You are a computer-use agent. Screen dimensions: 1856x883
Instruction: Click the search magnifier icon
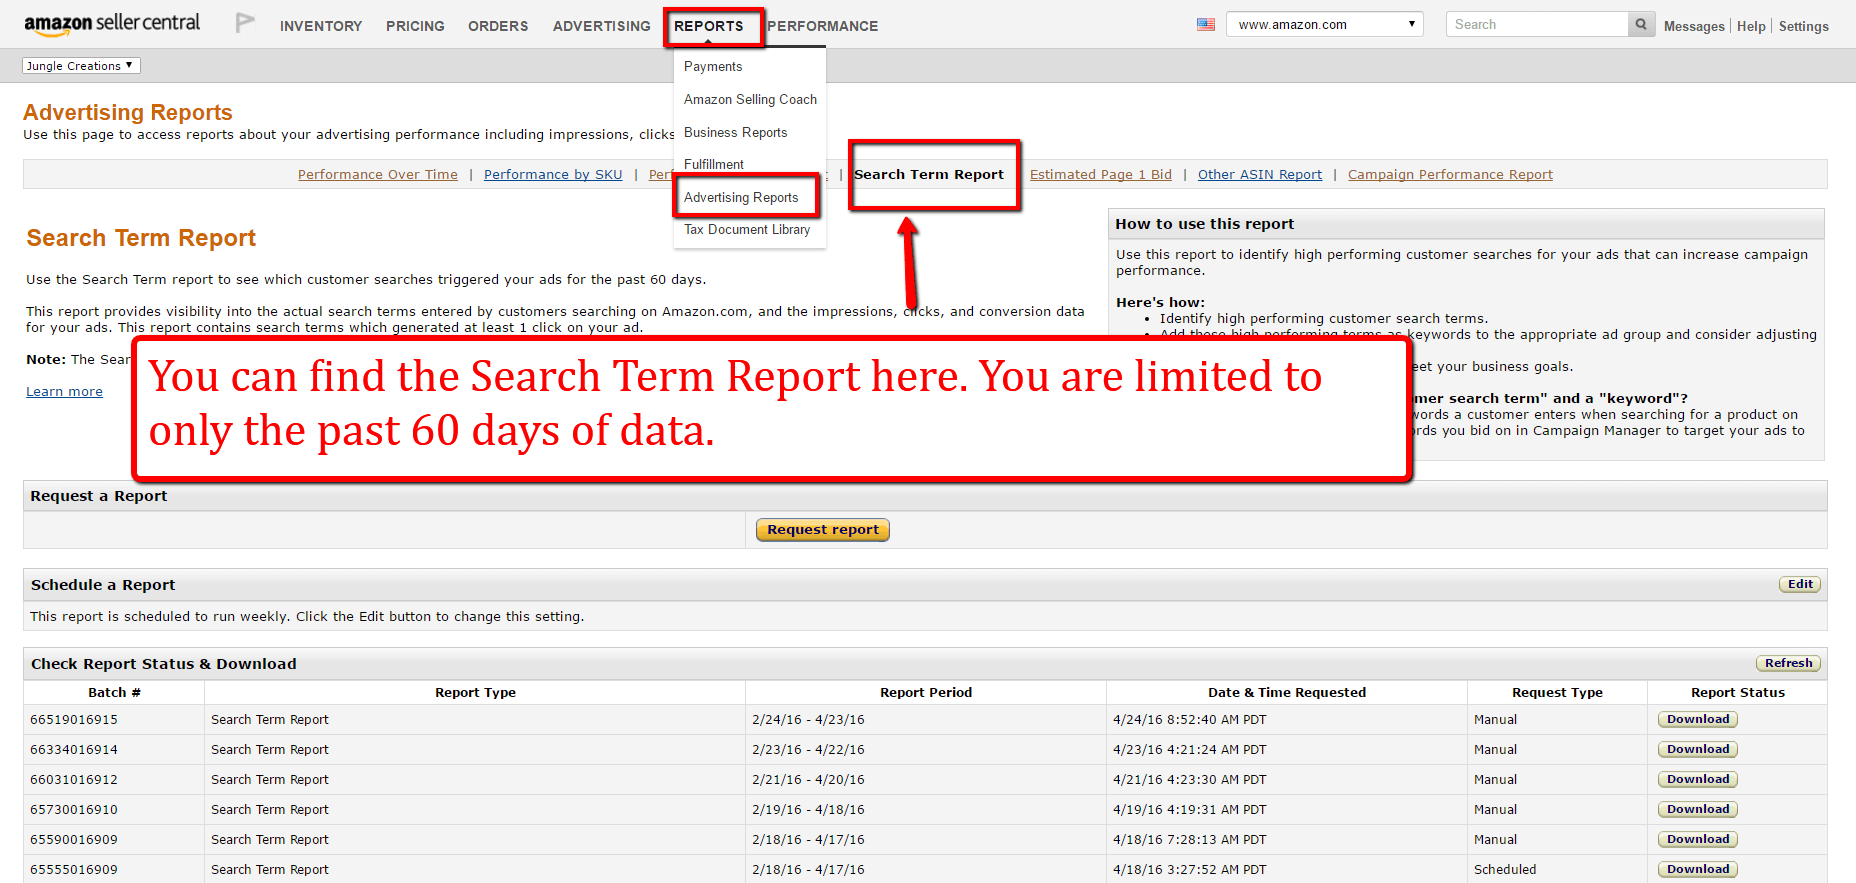pos(1641,24)
